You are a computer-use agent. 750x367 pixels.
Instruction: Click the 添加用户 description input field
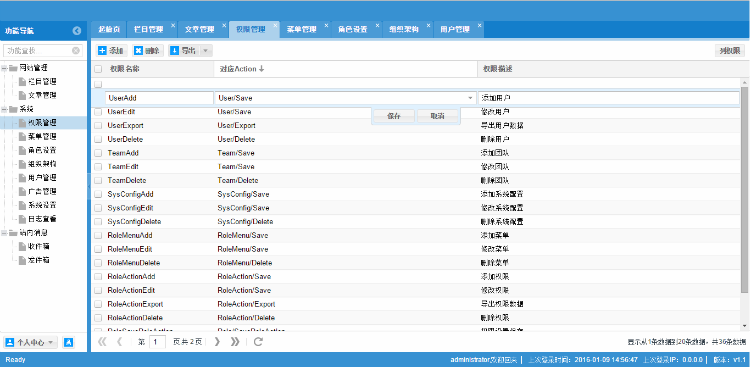coord(608,98)
